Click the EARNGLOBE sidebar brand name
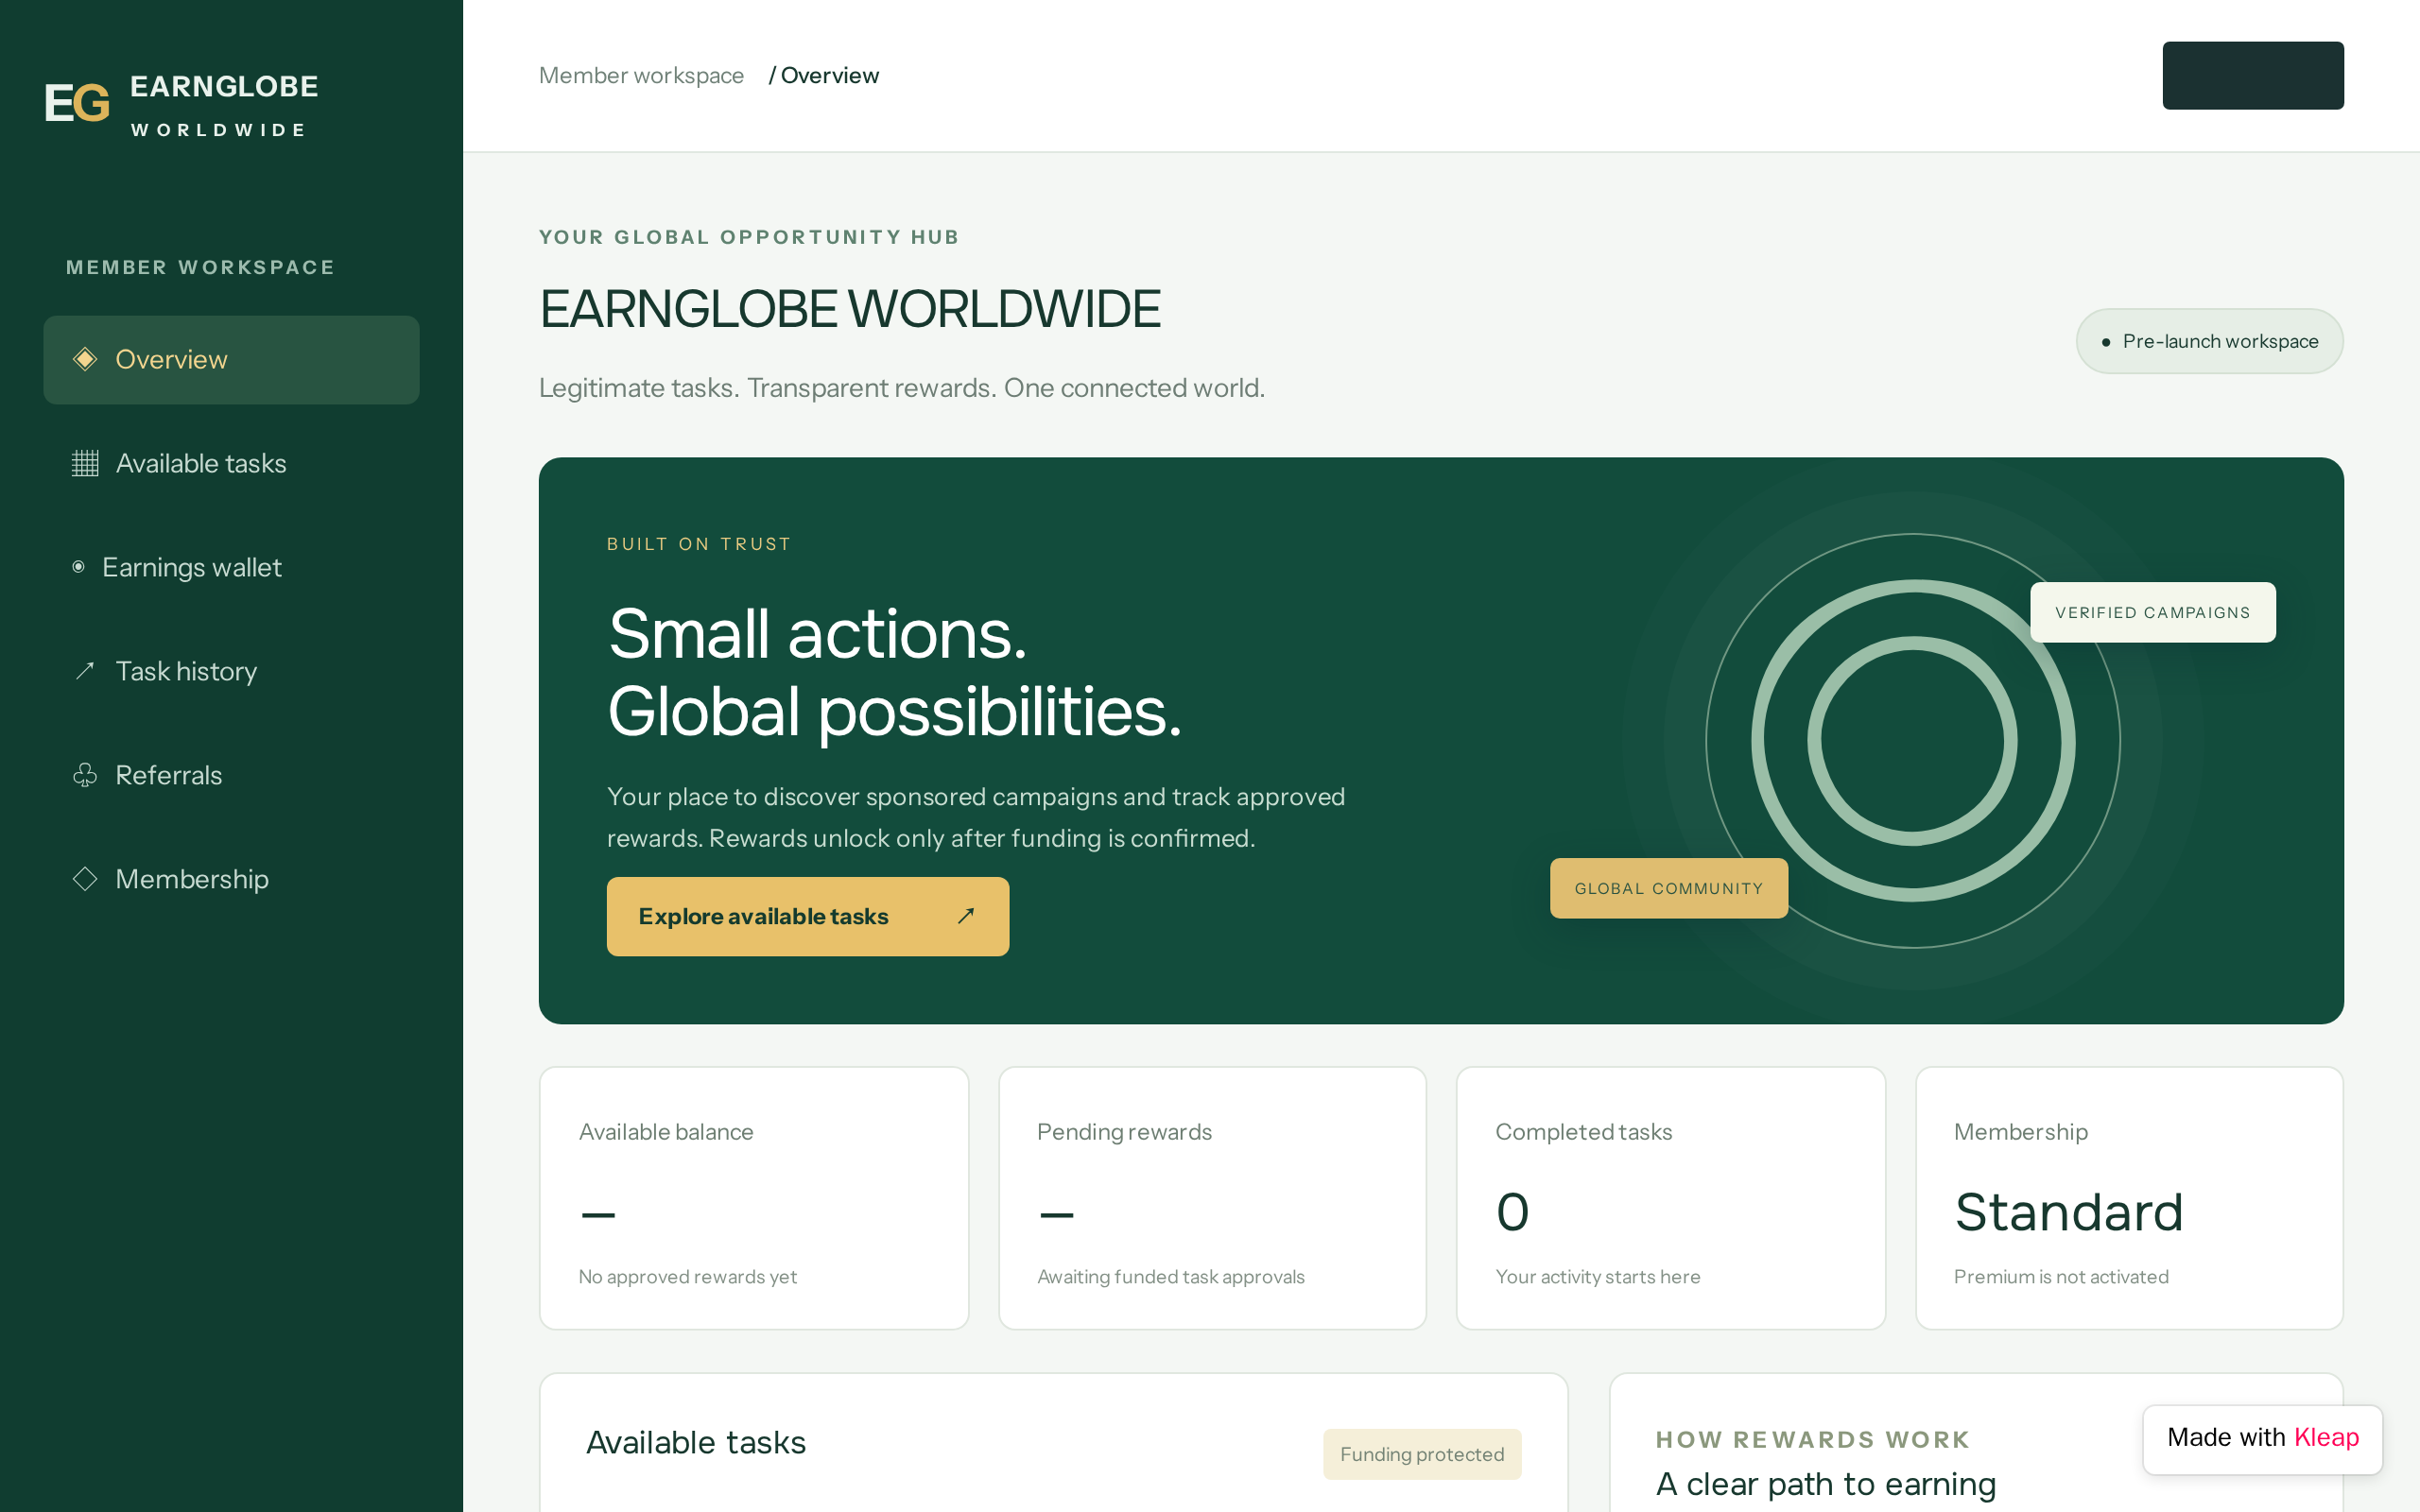Image resolution: width=2420 pixels, height=1512 pixels. [x=224, y=87]
